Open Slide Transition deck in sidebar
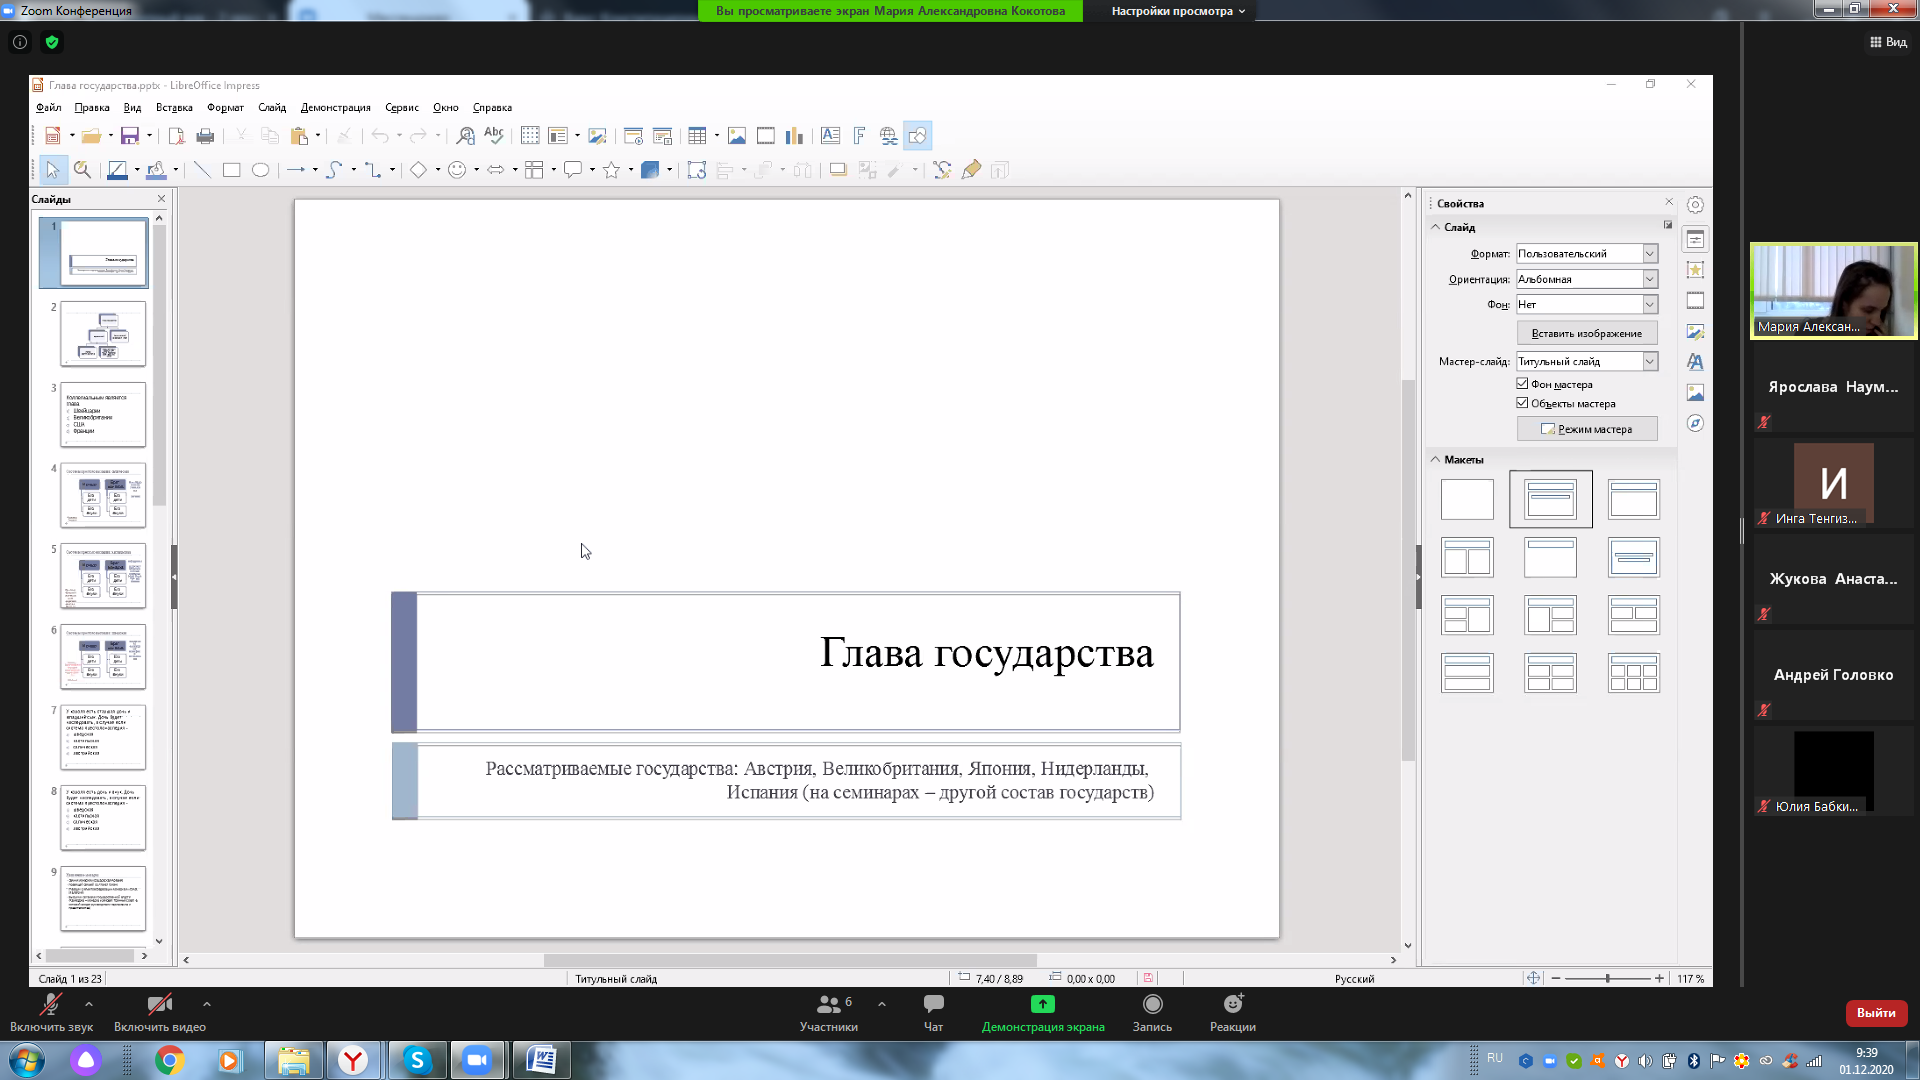The height and width of the screenshot is (1080, 1920). click(1695, 301)
